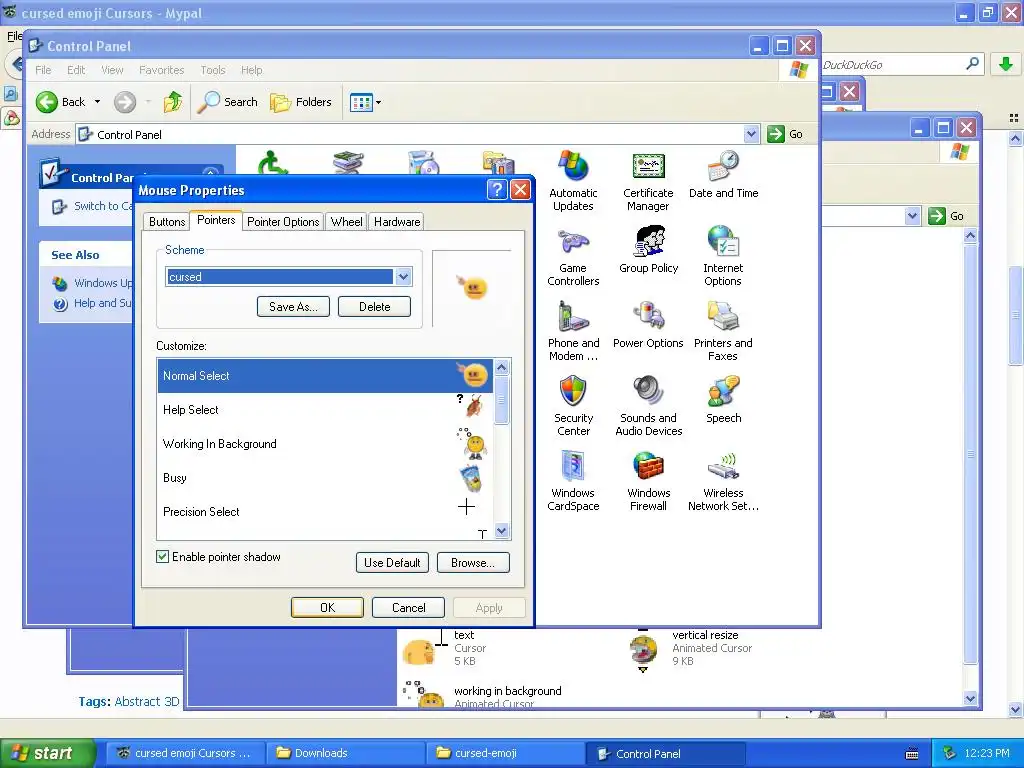Click the cursor list scroll down arrow

click(x=502, y=531)
